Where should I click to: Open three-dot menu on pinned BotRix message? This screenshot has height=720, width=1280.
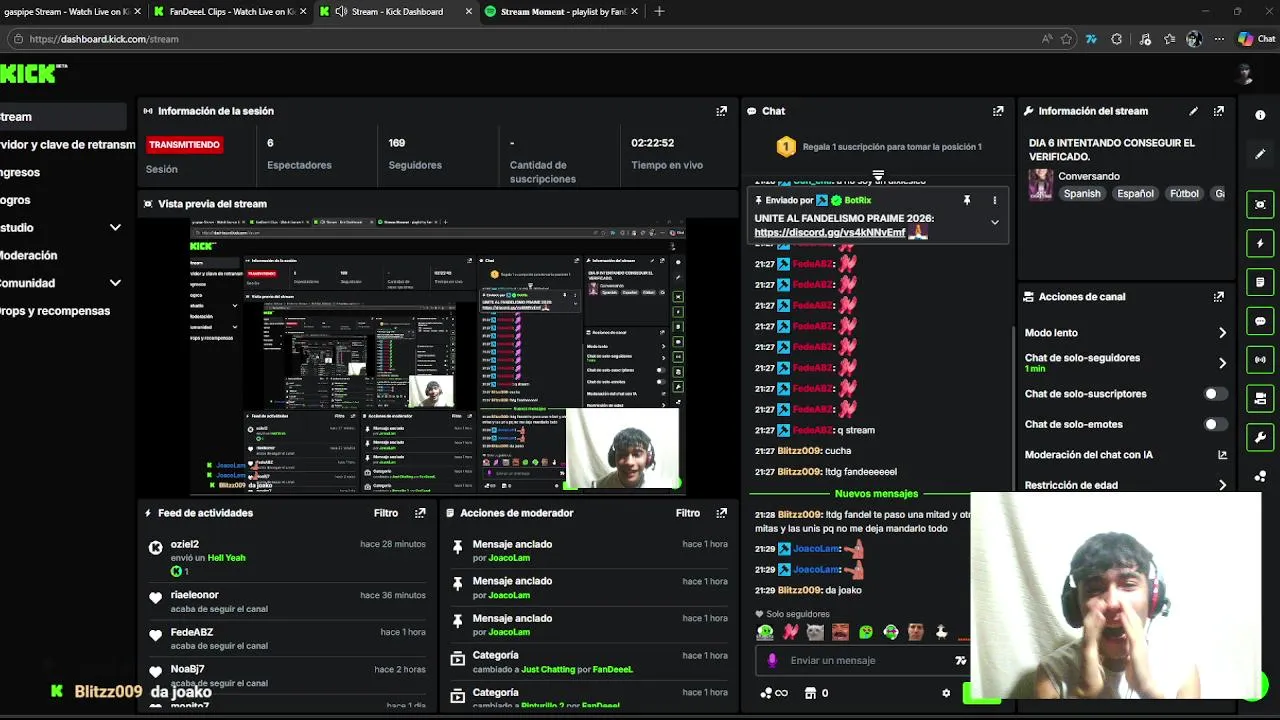click(994, 200)
